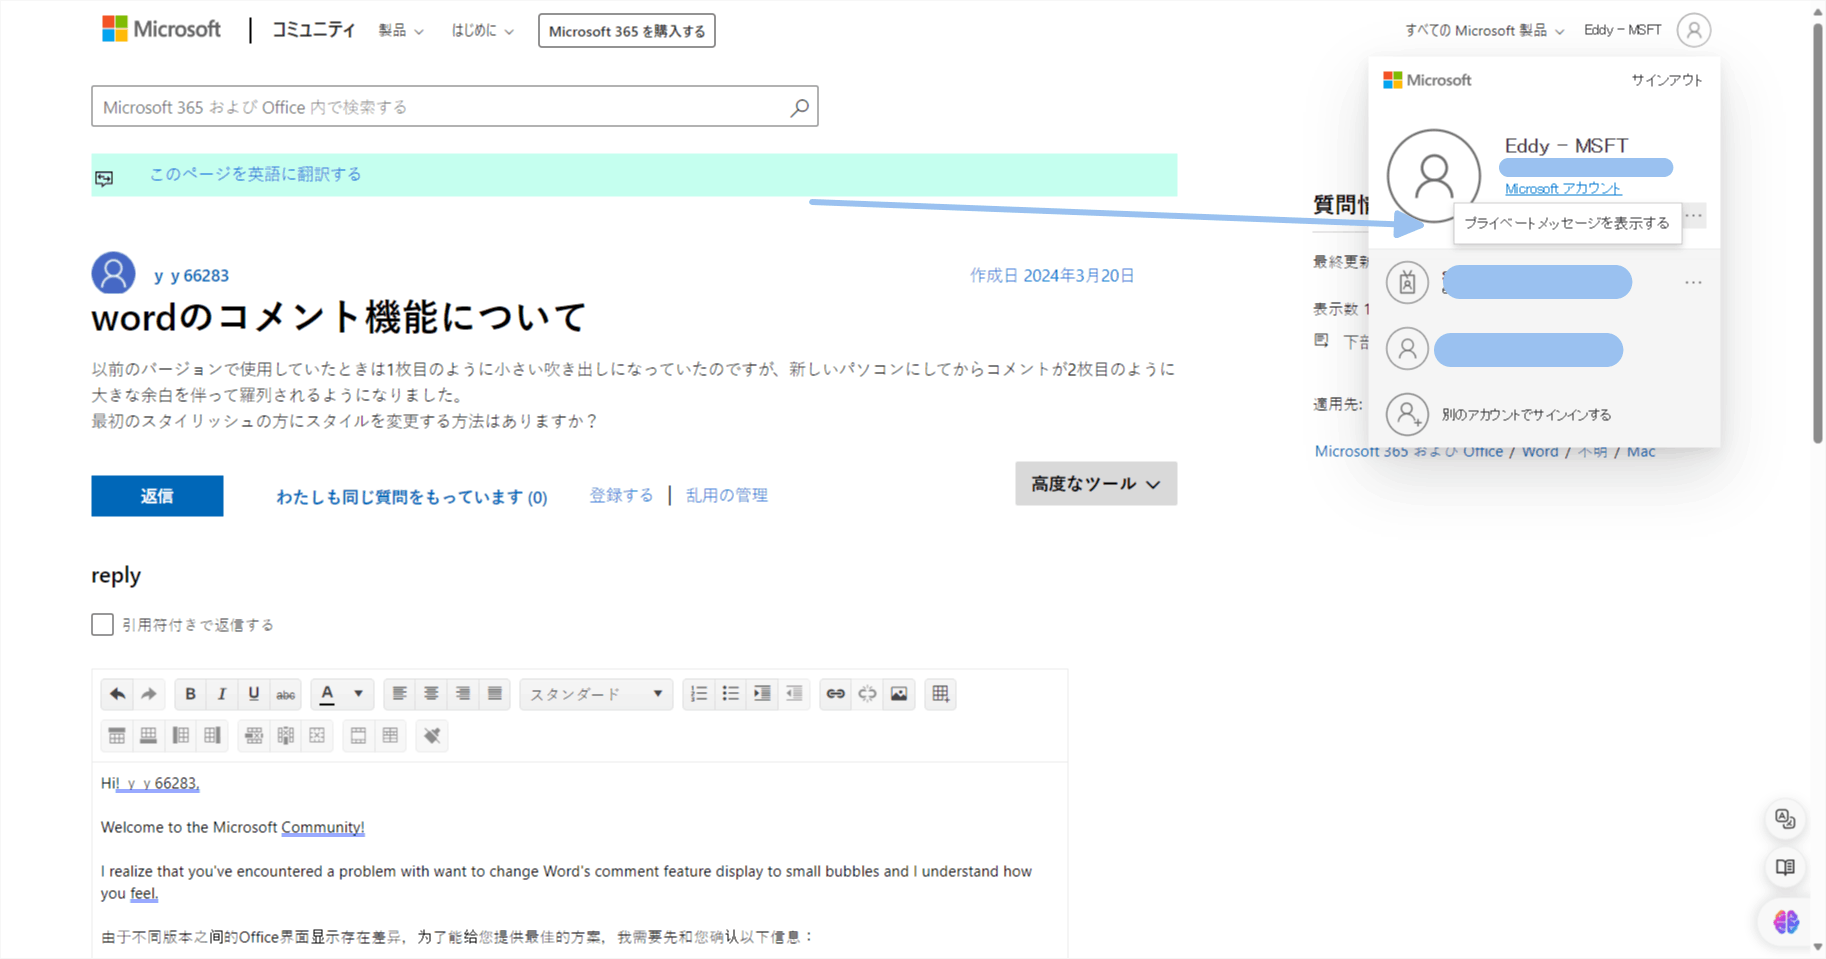Insert hyperlink
1826x959 pixels.
835,694
